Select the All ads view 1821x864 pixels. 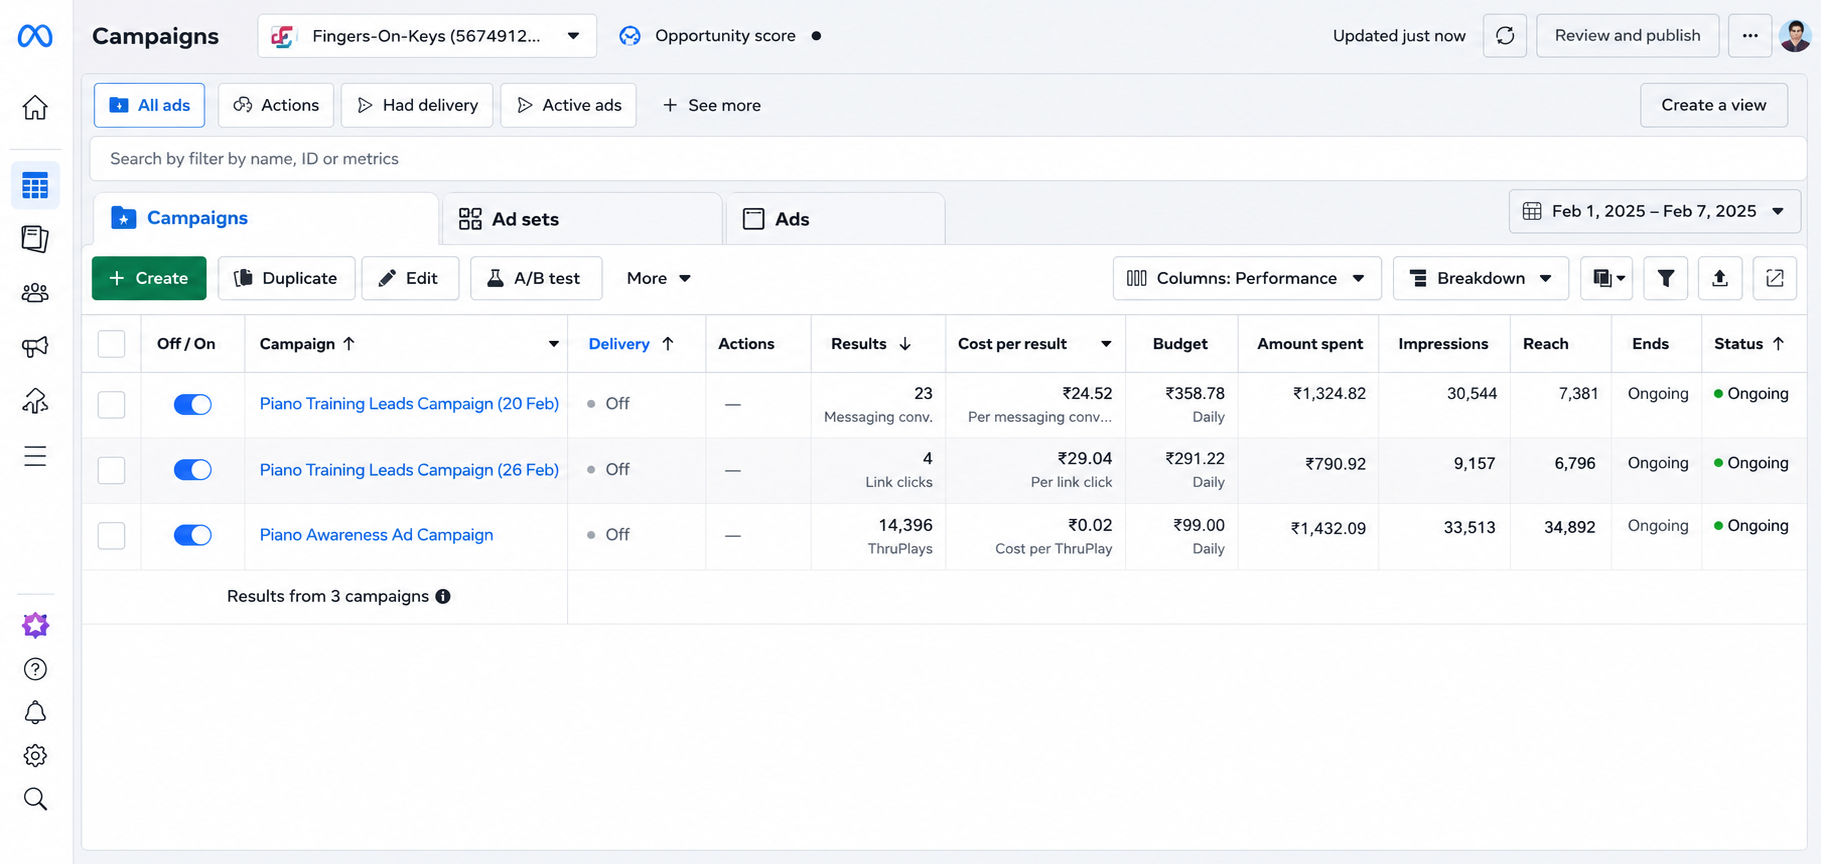tap(149, 105)
